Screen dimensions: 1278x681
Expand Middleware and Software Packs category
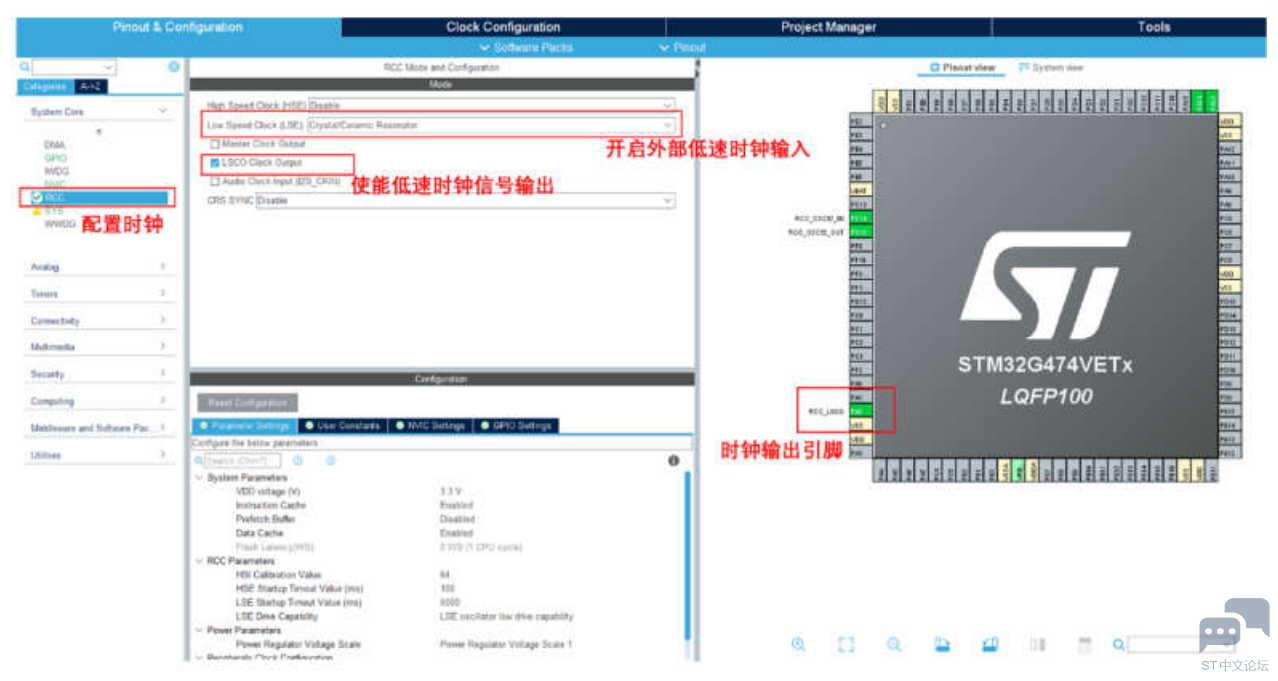[99, 428]
